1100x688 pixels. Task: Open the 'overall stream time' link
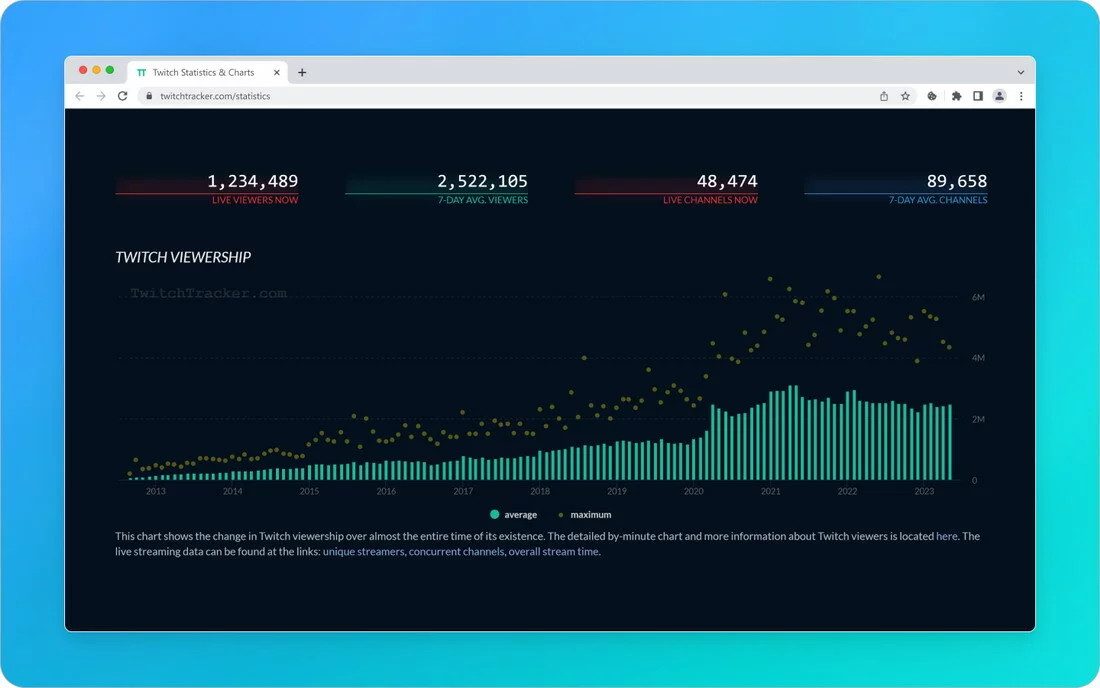tap(554, 551)
